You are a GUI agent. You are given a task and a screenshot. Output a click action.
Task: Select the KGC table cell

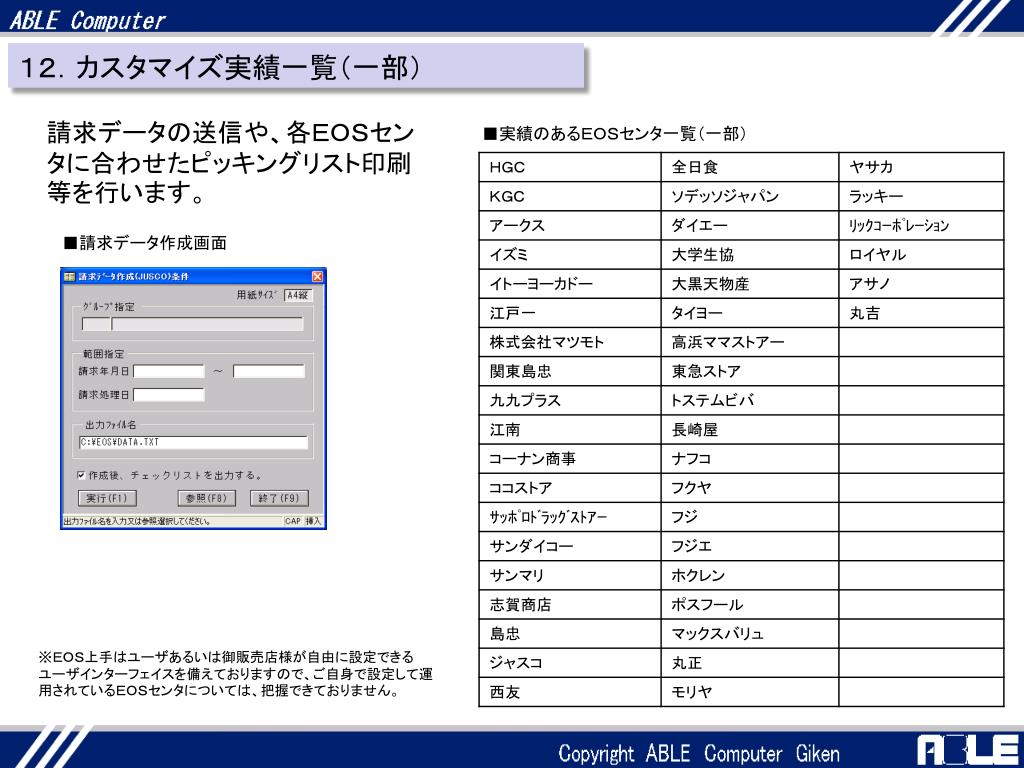(x=569, y=197)
